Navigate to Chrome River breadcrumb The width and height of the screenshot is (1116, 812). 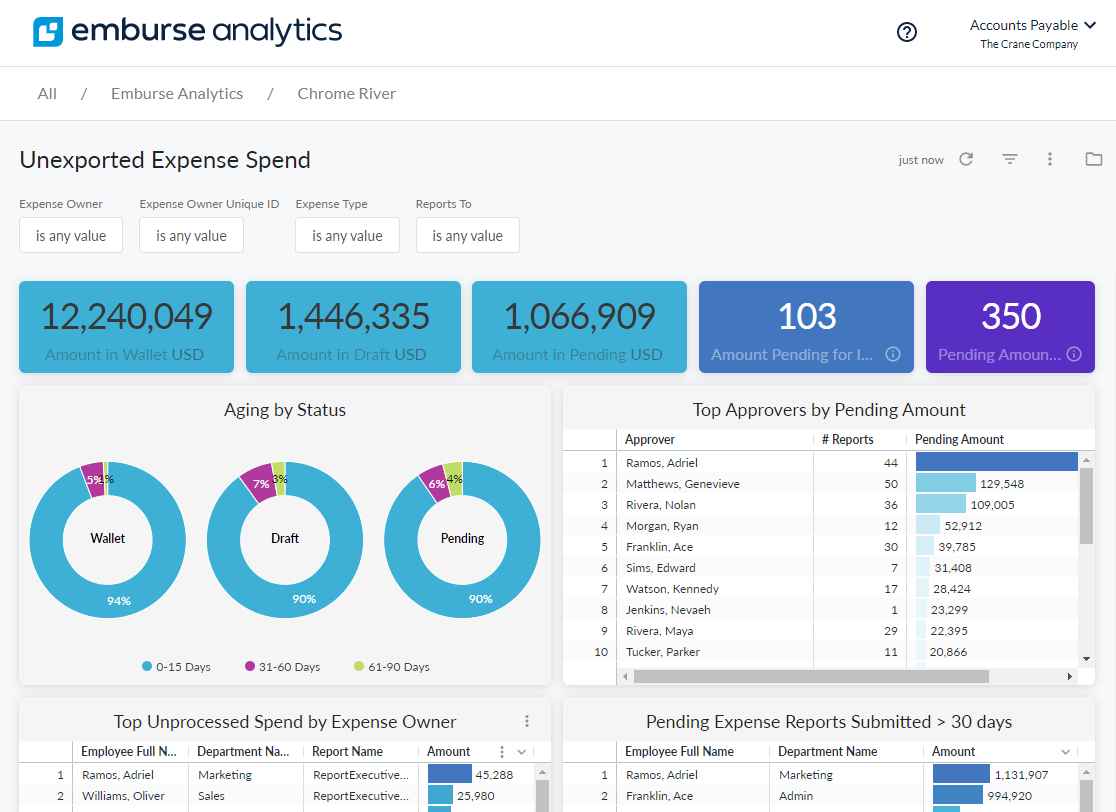point(346,94)
